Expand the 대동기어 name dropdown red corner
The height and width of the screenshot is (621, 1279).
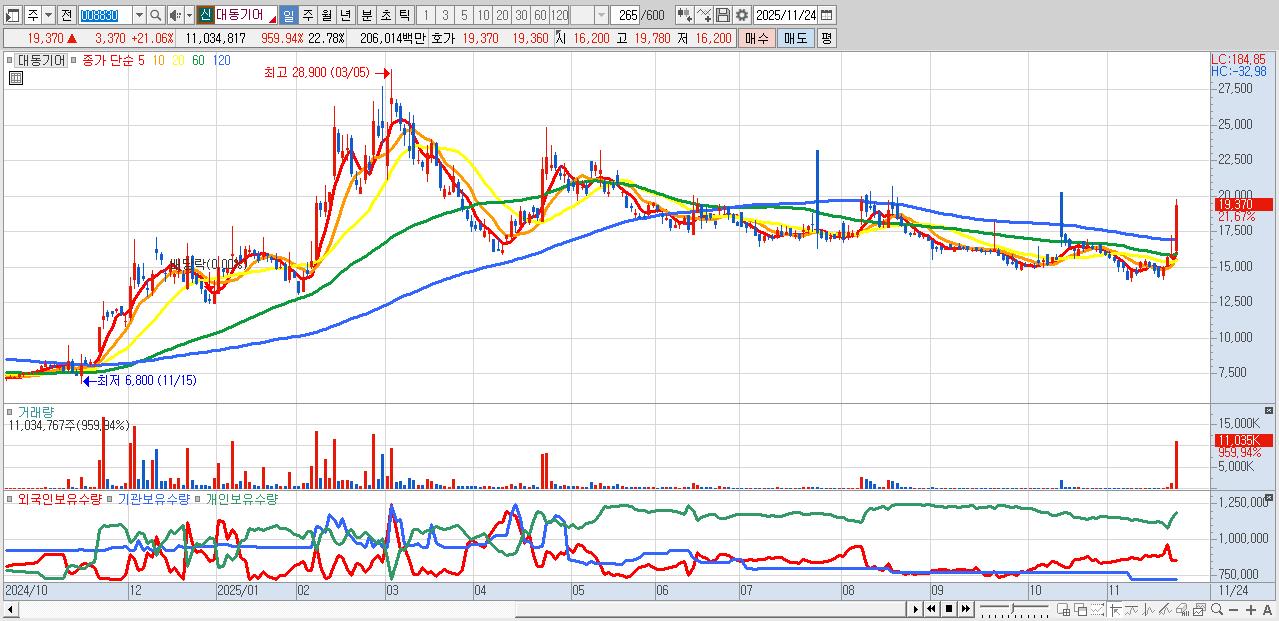pos(273,19)
